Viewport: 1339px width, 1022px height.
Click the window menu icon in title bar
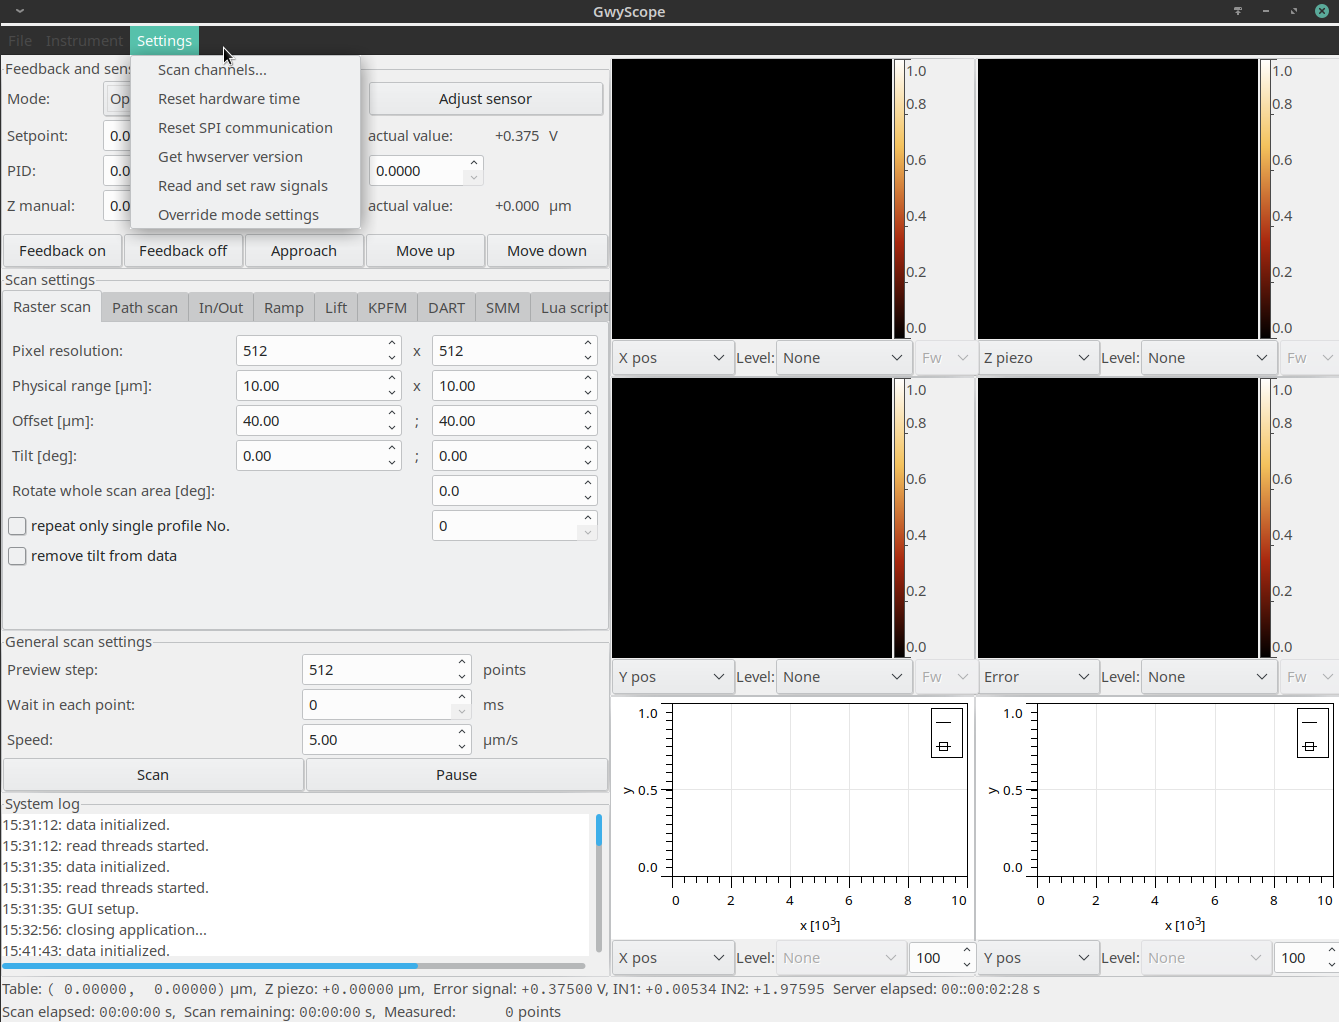tap(19, 11)
